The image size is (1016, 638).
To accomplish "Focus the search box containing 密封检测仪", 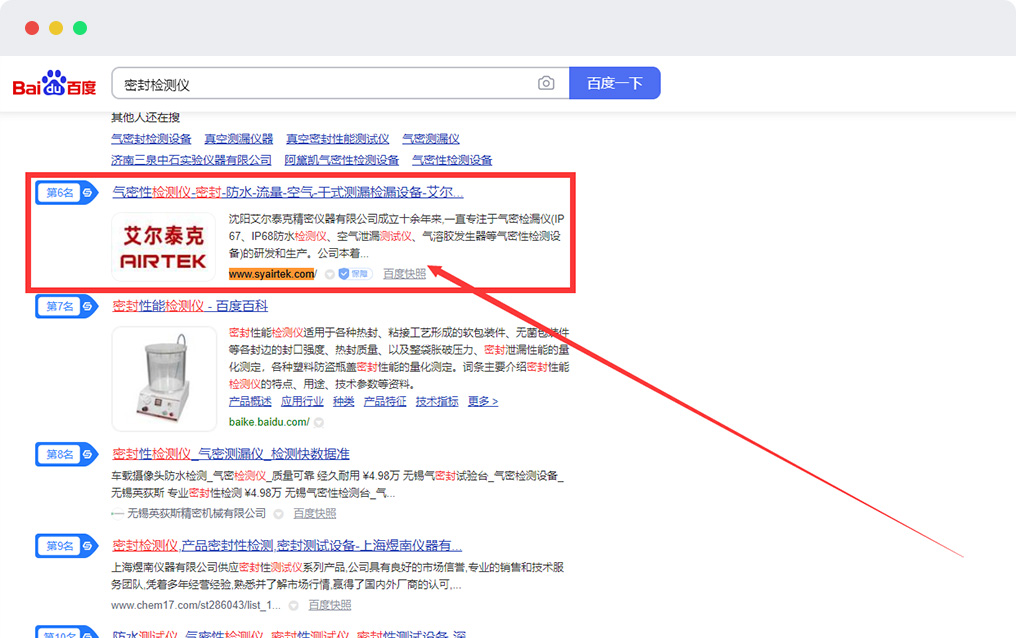I will coord(340,83).
